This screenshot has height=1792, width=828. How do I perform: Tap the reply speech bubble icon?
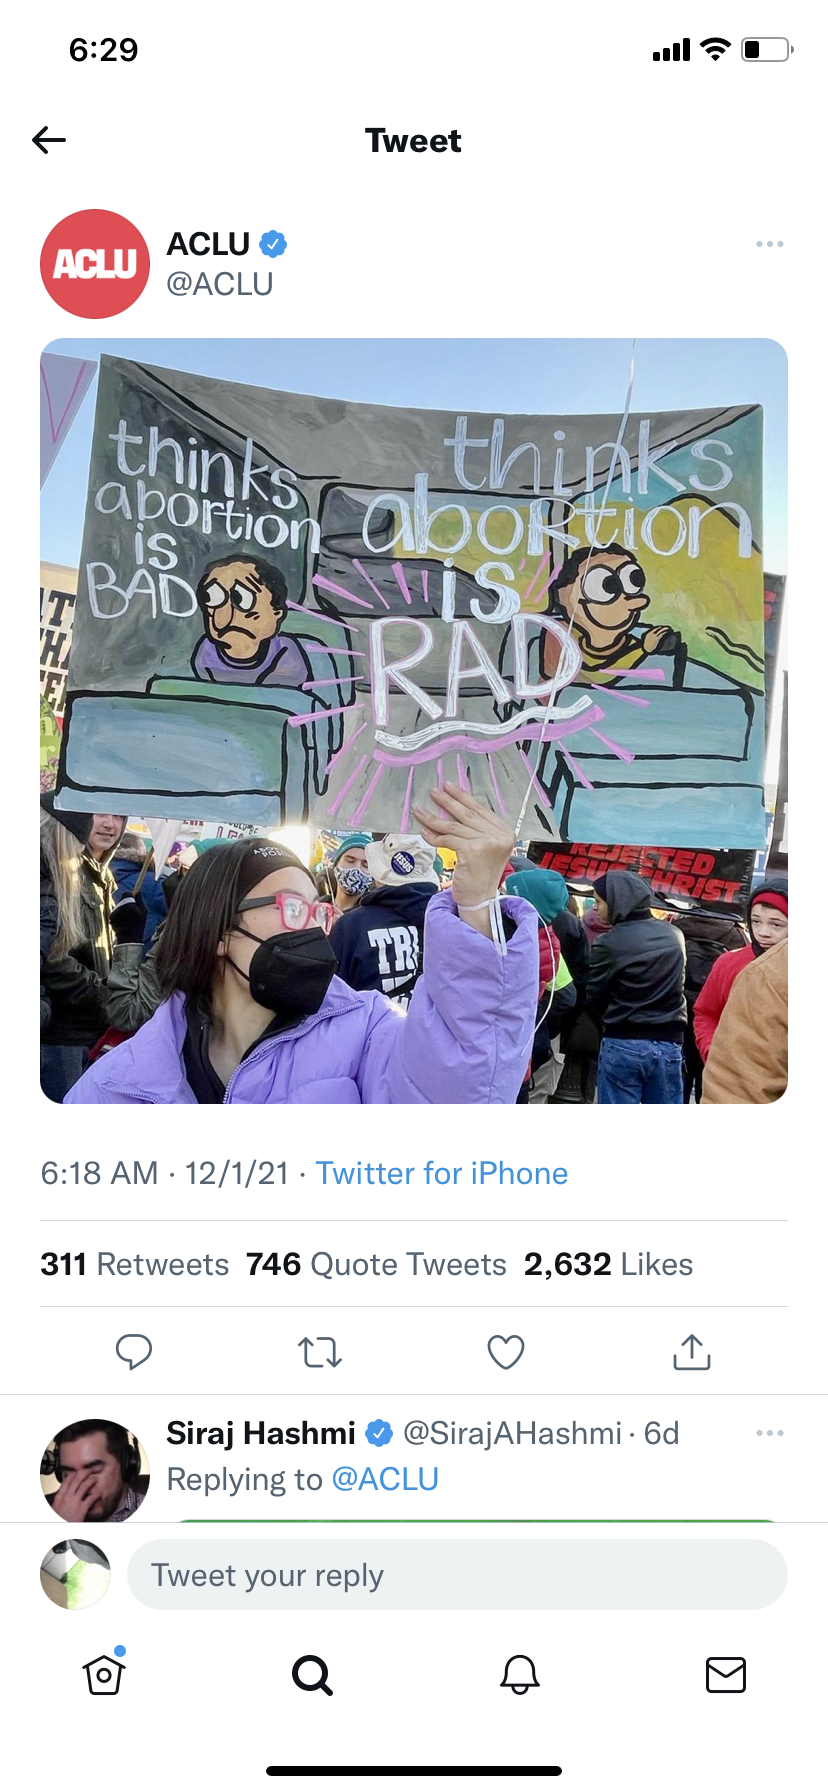coord(133,1351)
